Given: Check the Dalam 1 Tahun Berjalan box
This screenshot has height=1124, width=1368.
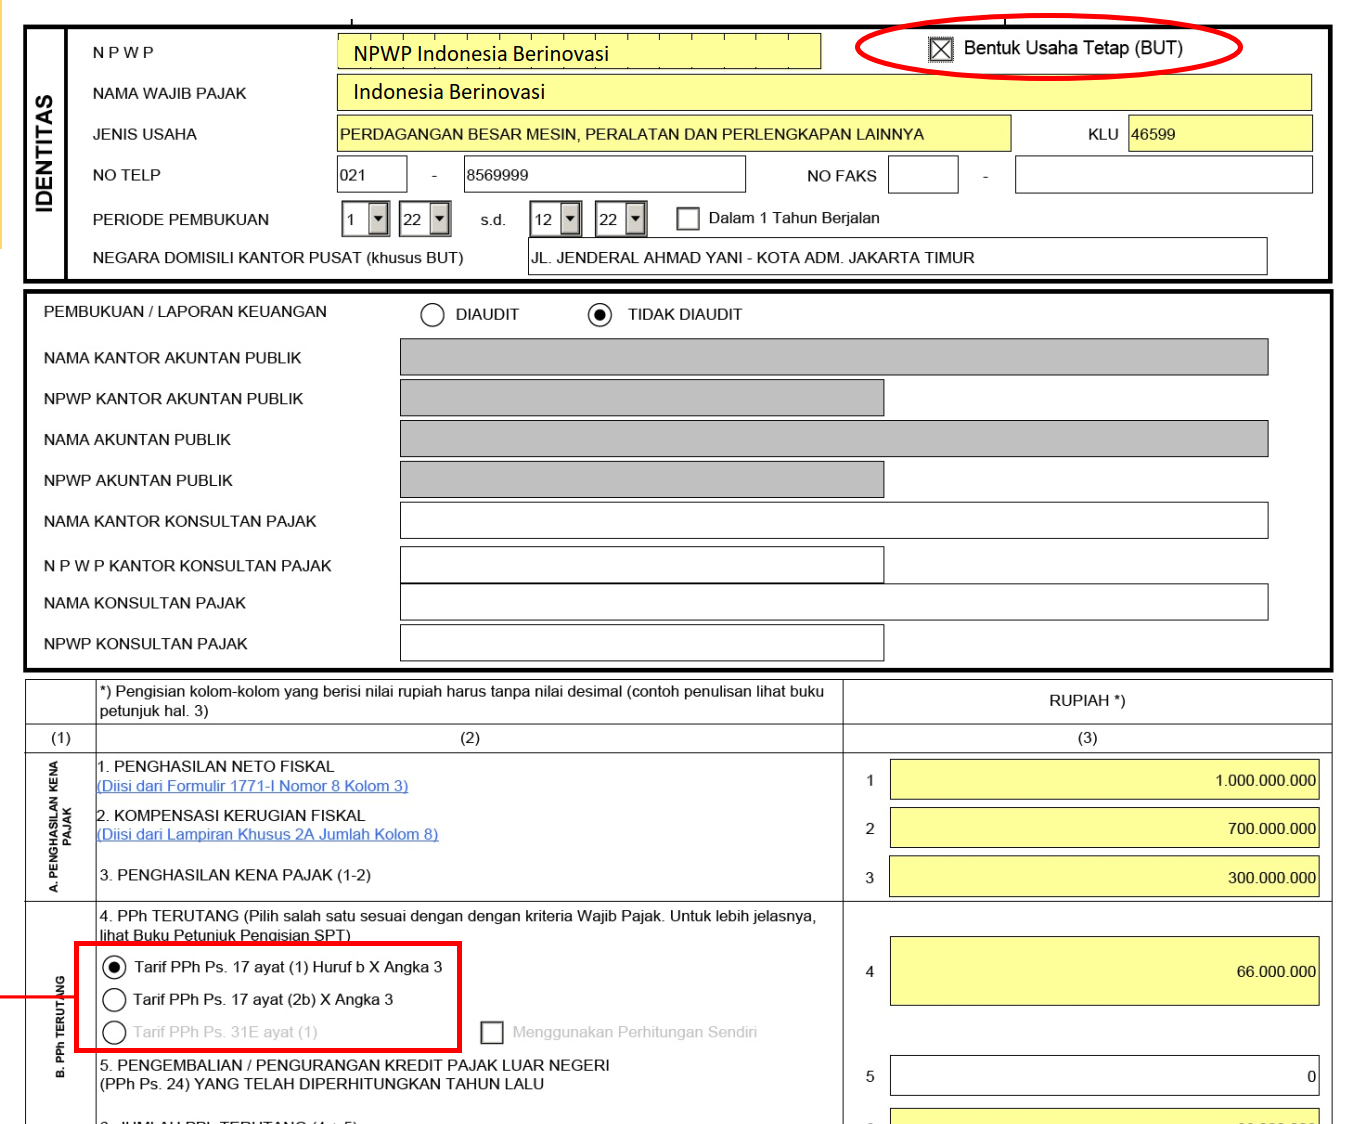Looking at the screenshot, I should [688, 218].
